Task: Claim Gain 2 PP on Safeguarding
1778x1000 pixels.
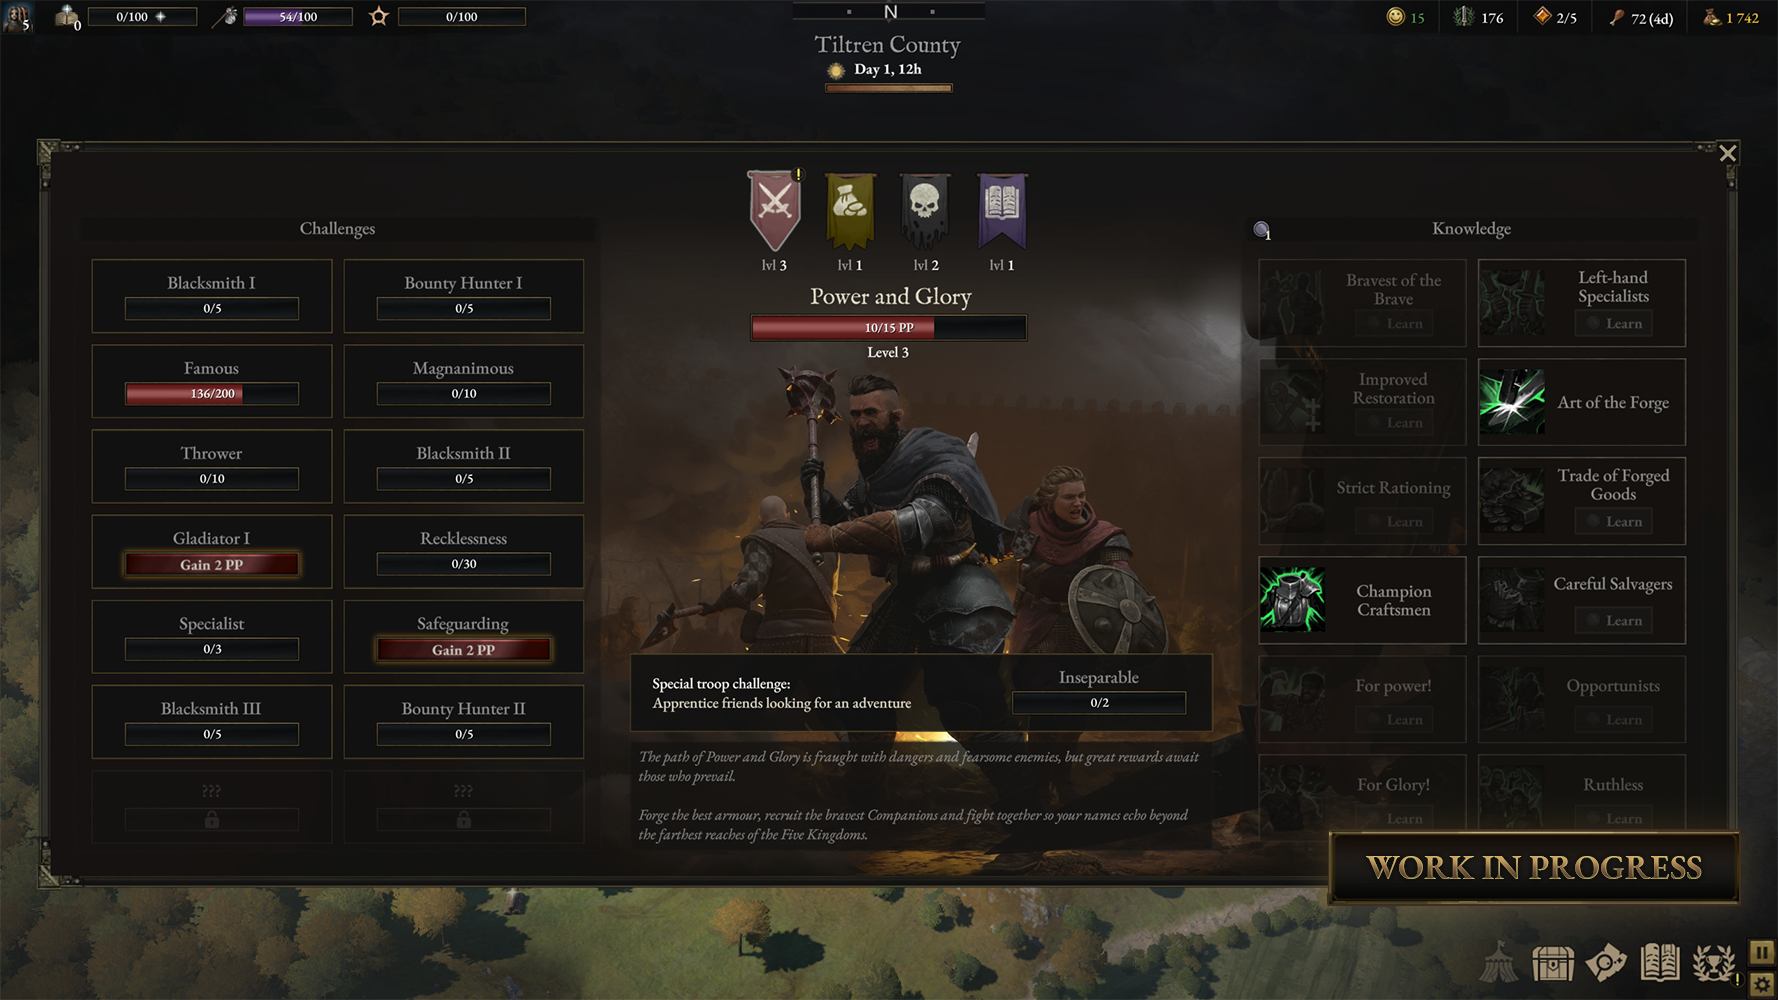Action: [x=463, y=650]
